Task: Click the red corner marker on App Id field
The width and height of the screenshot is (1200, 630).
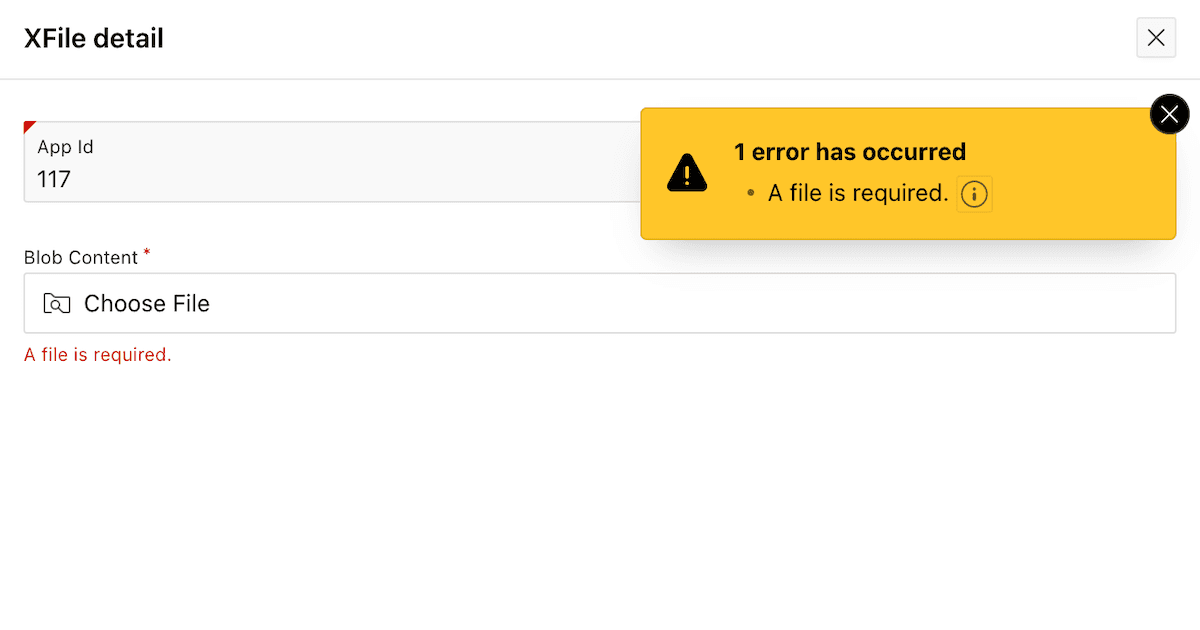Action: [29, 127]
